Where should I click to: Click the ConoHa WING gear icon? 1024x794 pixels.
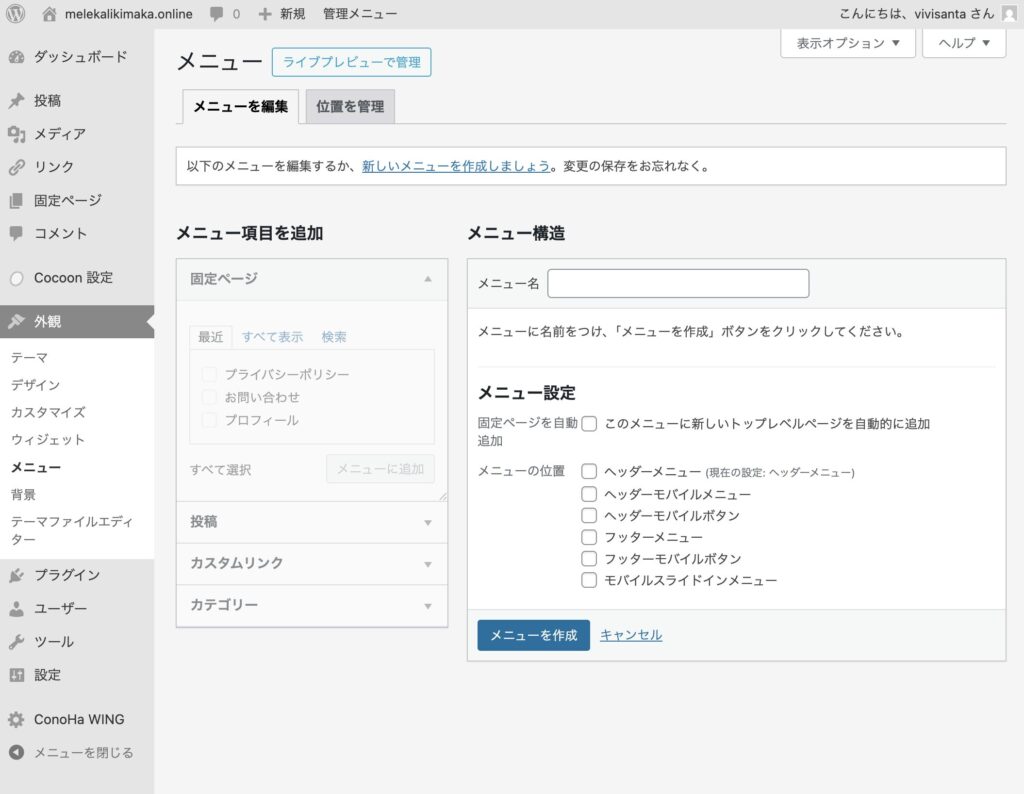[16, 719]
